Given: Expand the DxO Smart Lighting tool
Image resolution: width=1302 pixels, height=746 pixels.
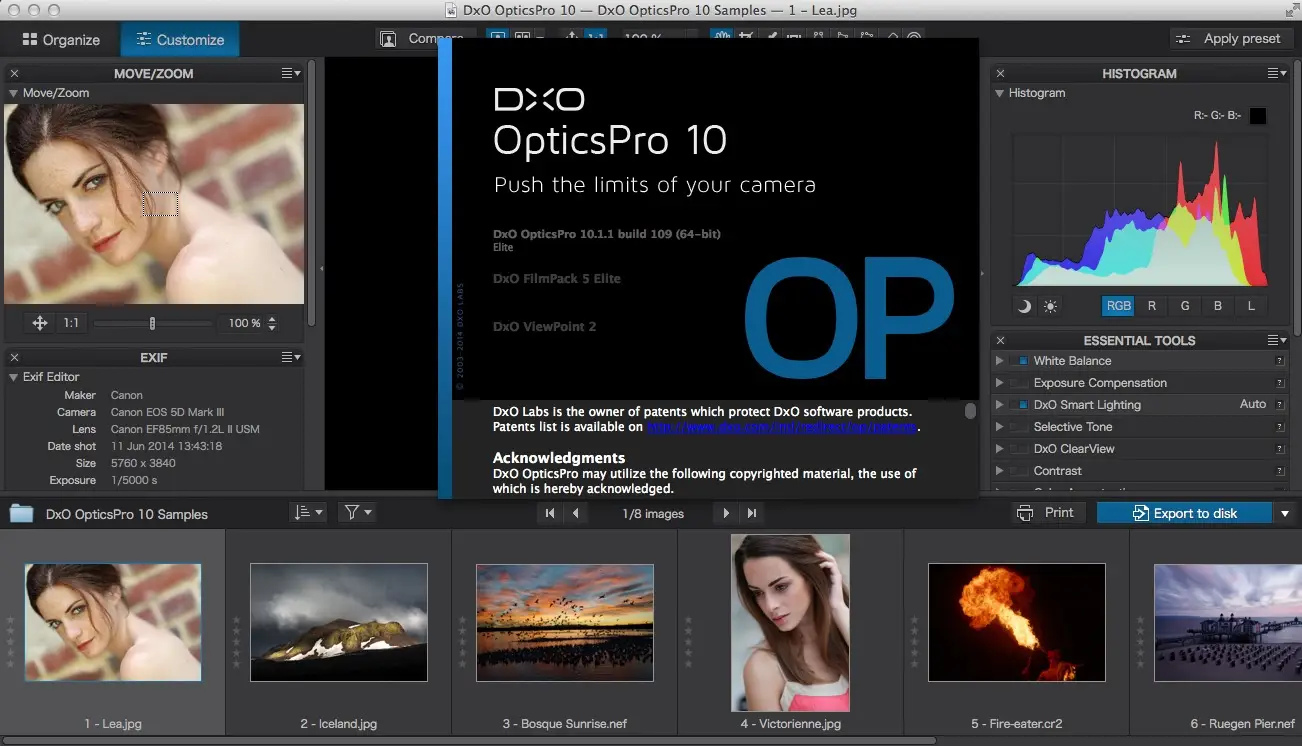Looking at the screenshot, I should [999, 404].
